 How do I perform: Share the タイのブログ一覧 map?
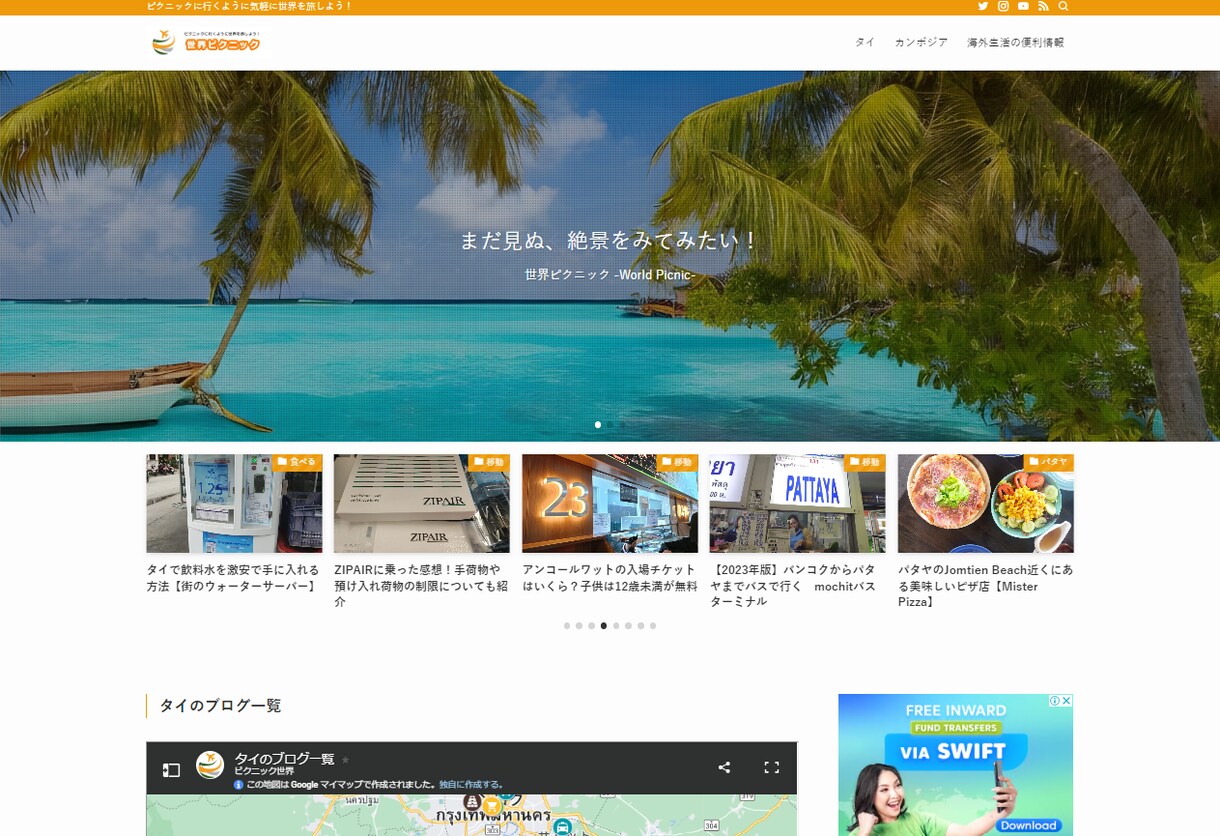724,767
